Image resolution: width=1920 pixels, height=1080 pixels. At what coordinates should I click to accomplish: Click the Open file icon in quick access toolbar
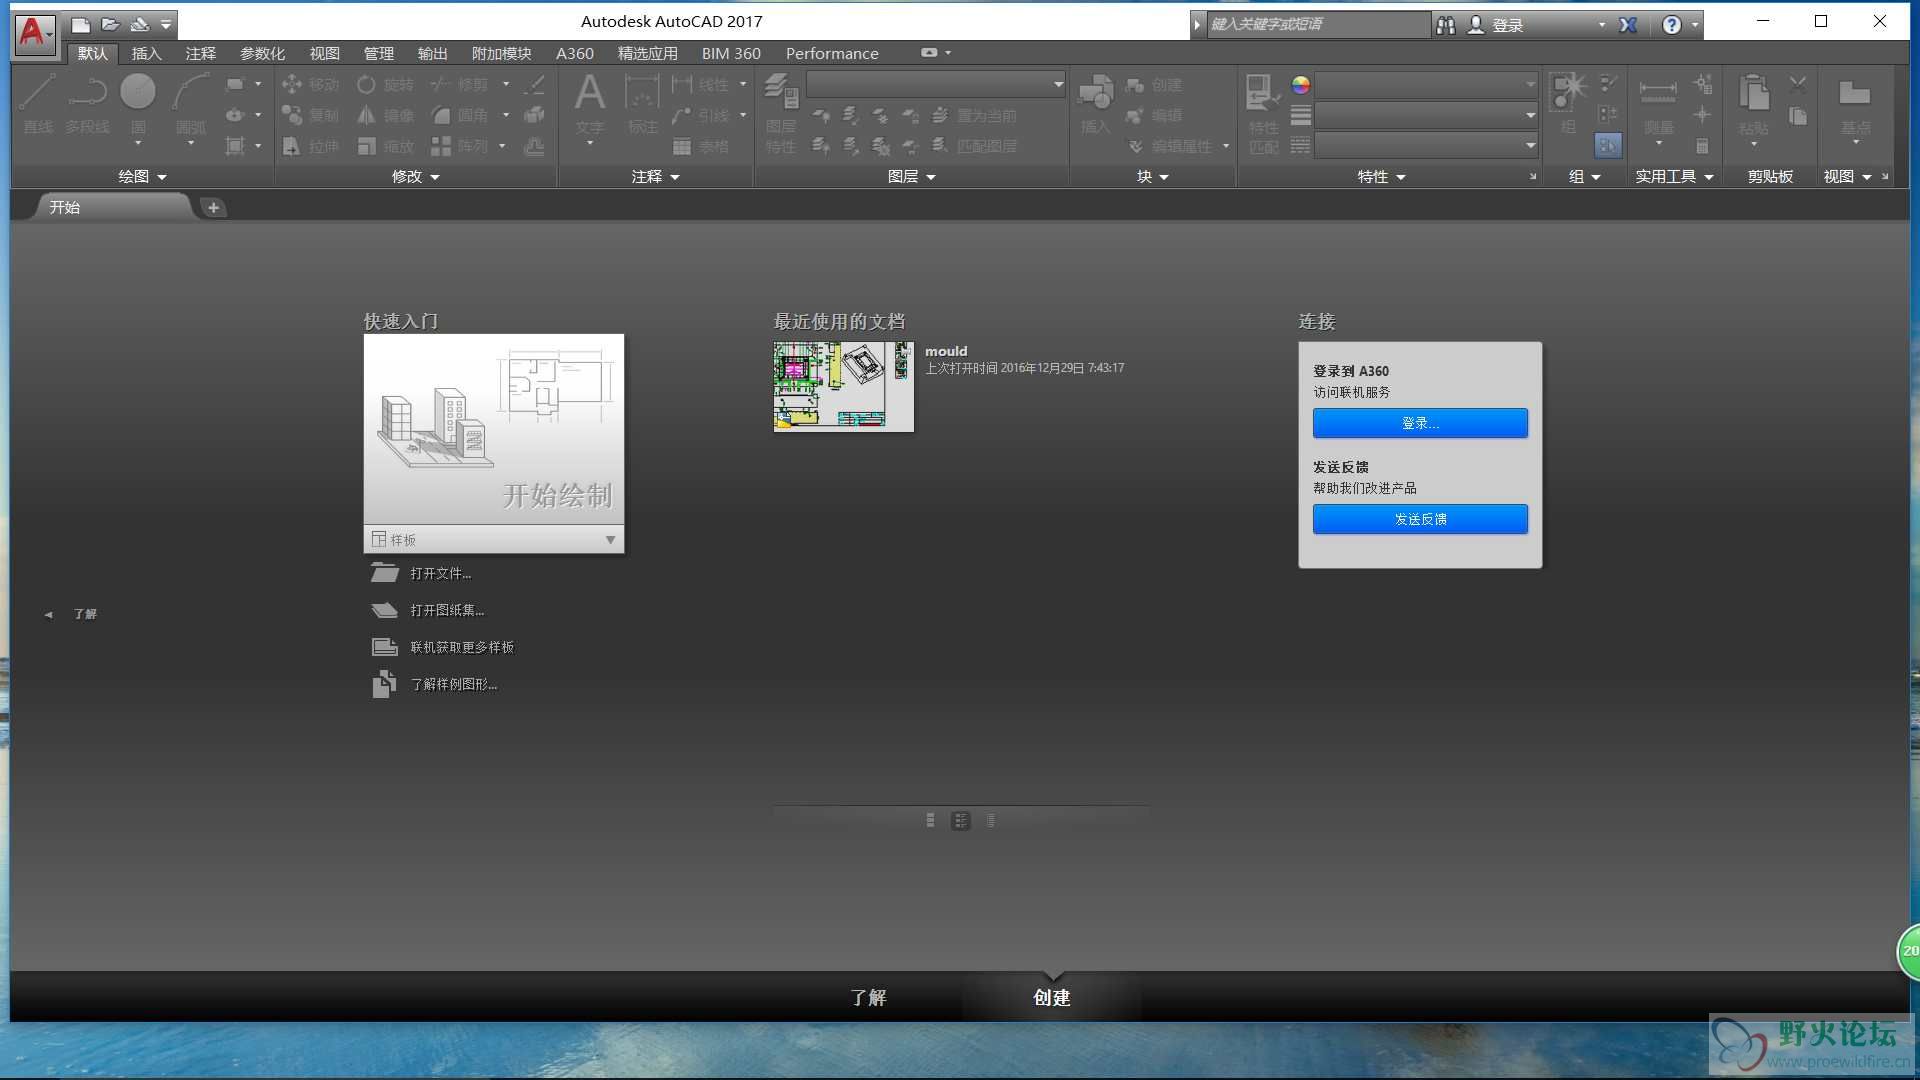pos(110,25)
